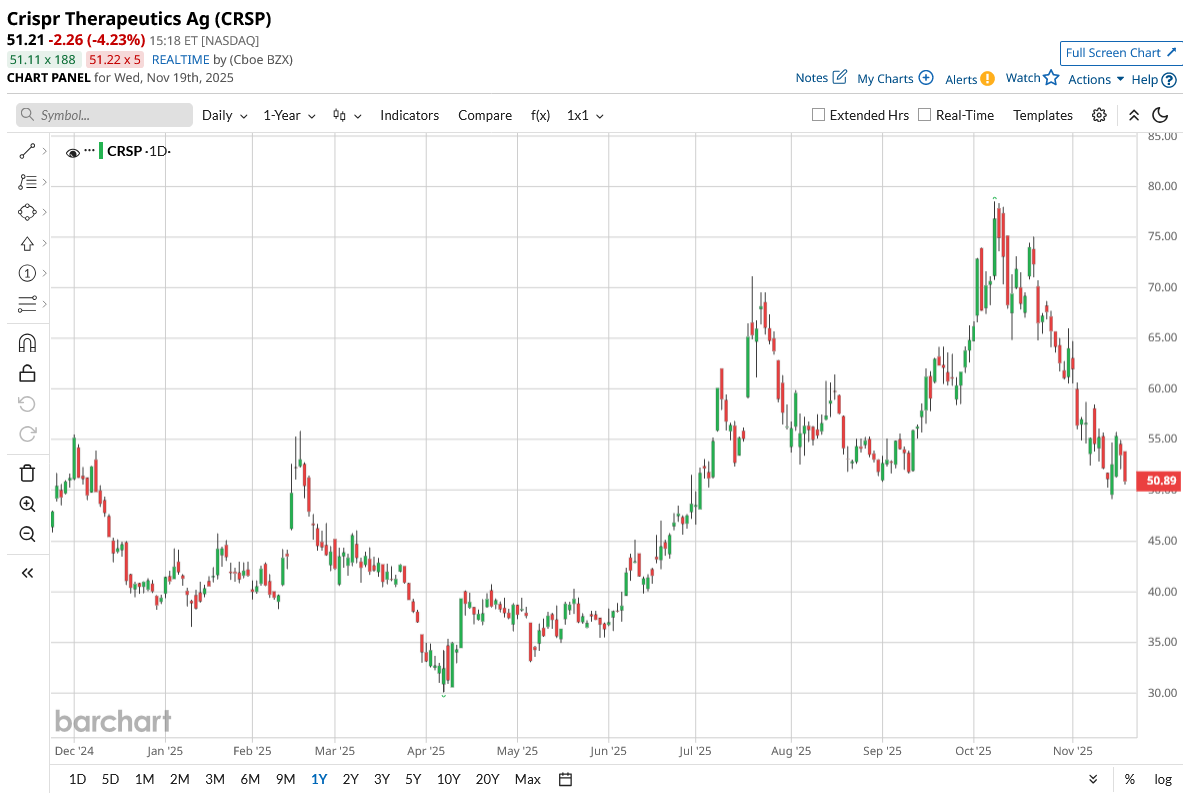Open the horizontal lines tool group
Viewport: 1183px width, 793px height.
(x=27, y=304)
